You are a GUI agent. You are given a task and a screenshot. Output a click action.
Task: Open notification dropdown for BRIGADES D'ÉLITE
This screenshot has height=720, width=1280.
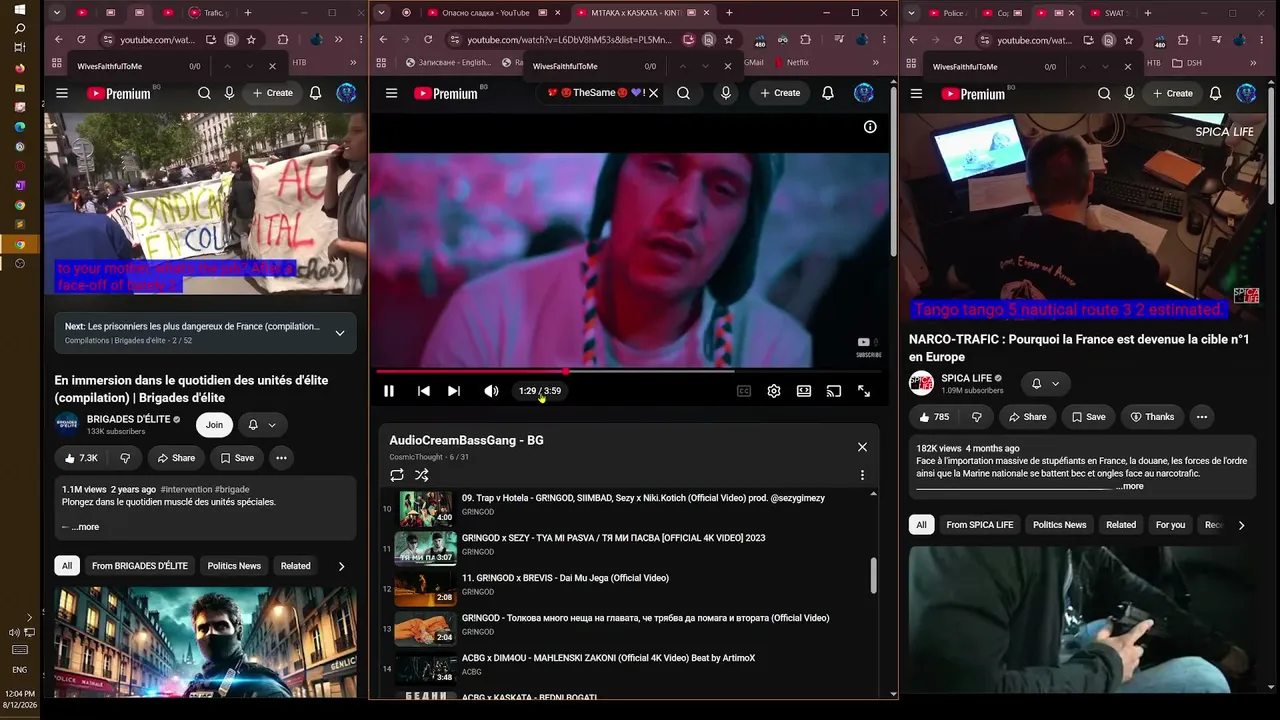[261, 425]
